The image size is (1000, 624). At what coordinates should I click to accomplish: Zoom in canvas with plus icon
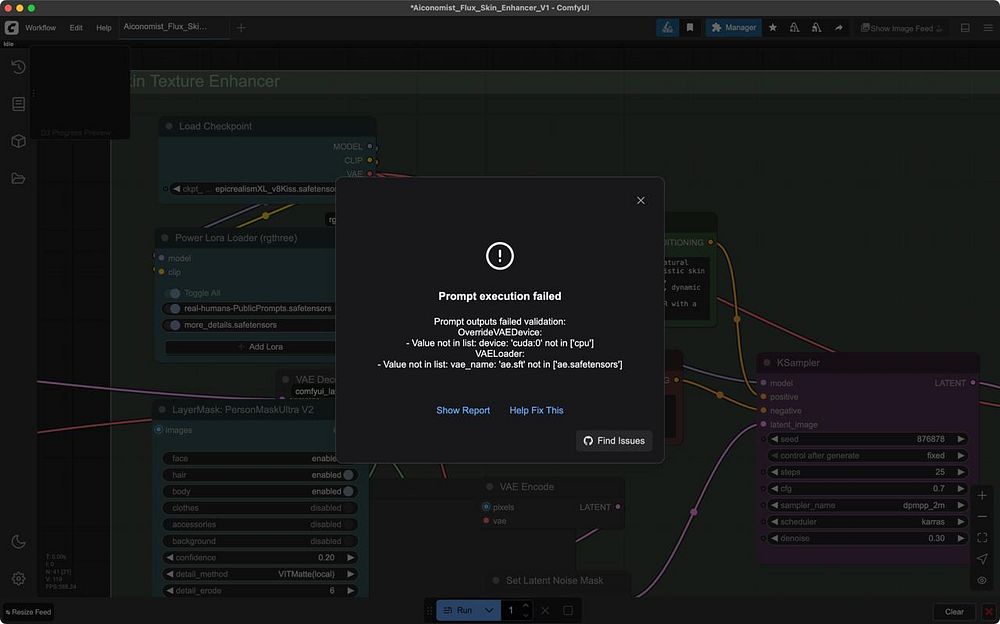click(x=982, y=496)
